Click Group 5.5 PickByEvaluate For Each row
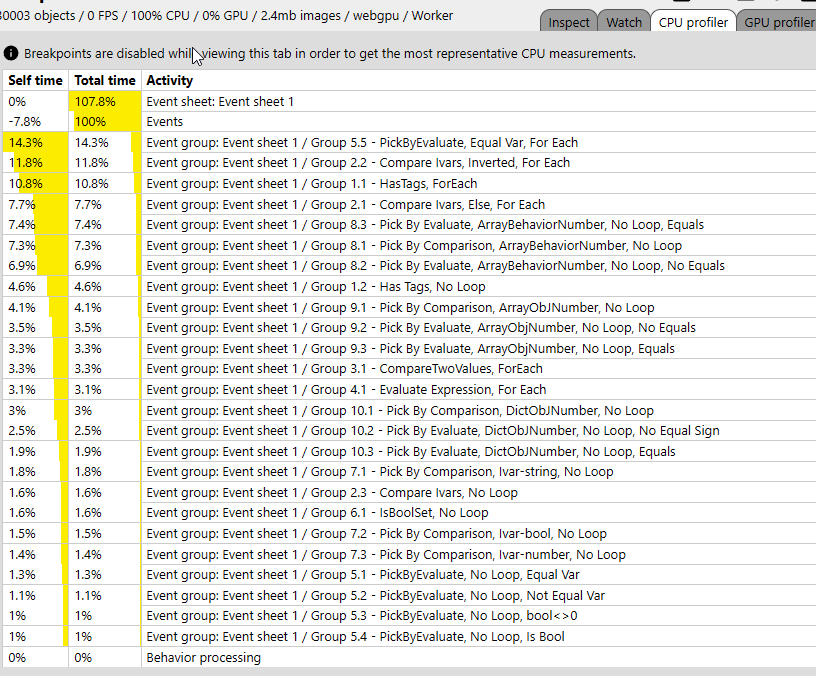 click(x=362, y=142)
